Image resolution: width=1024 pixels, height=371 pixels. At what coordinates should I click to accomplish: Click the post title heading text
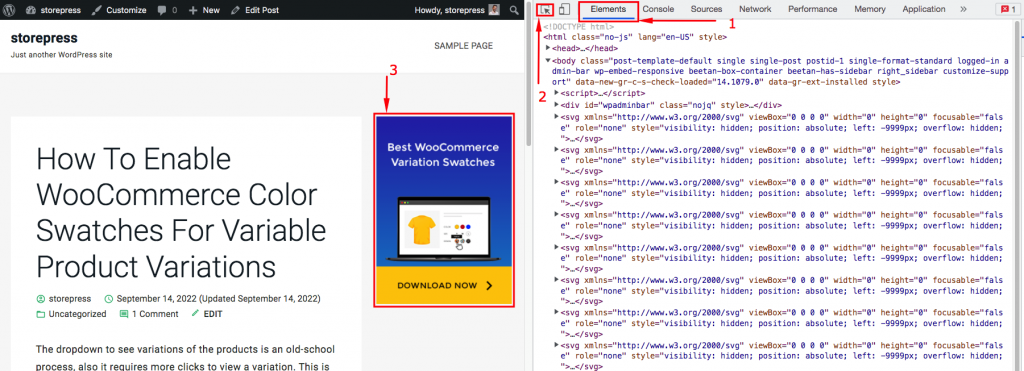(182, 212)
